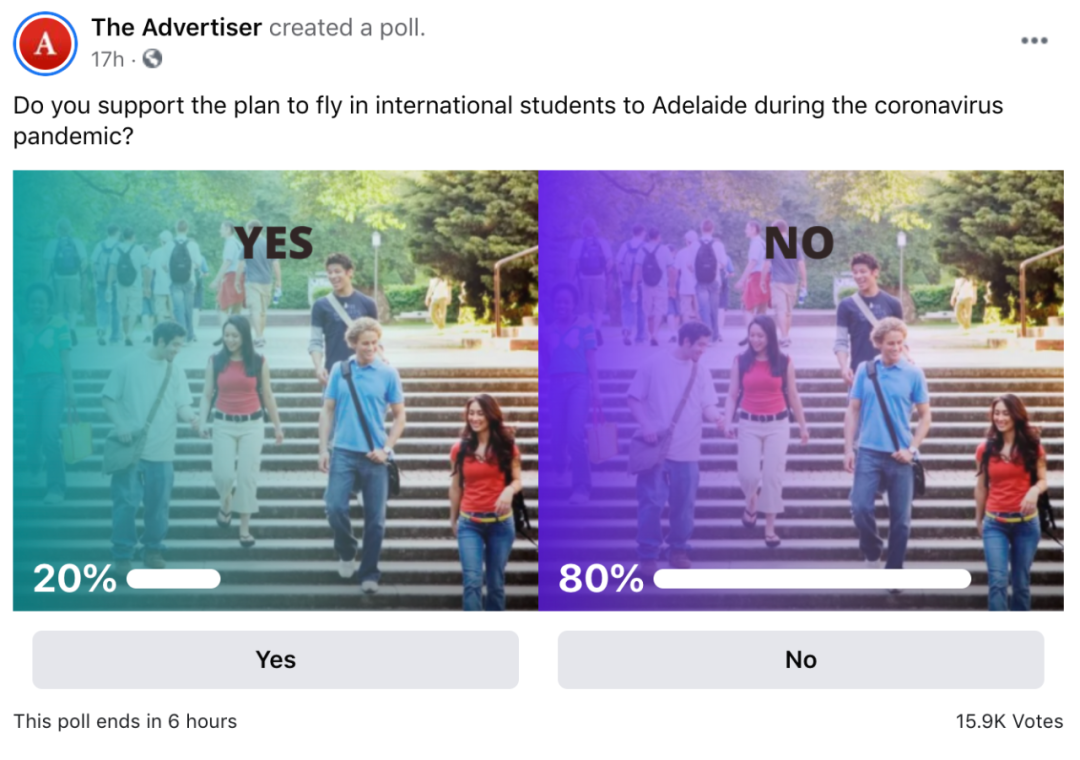
Task: Select the teal YES poll image
Action: (x=275, y=420)
